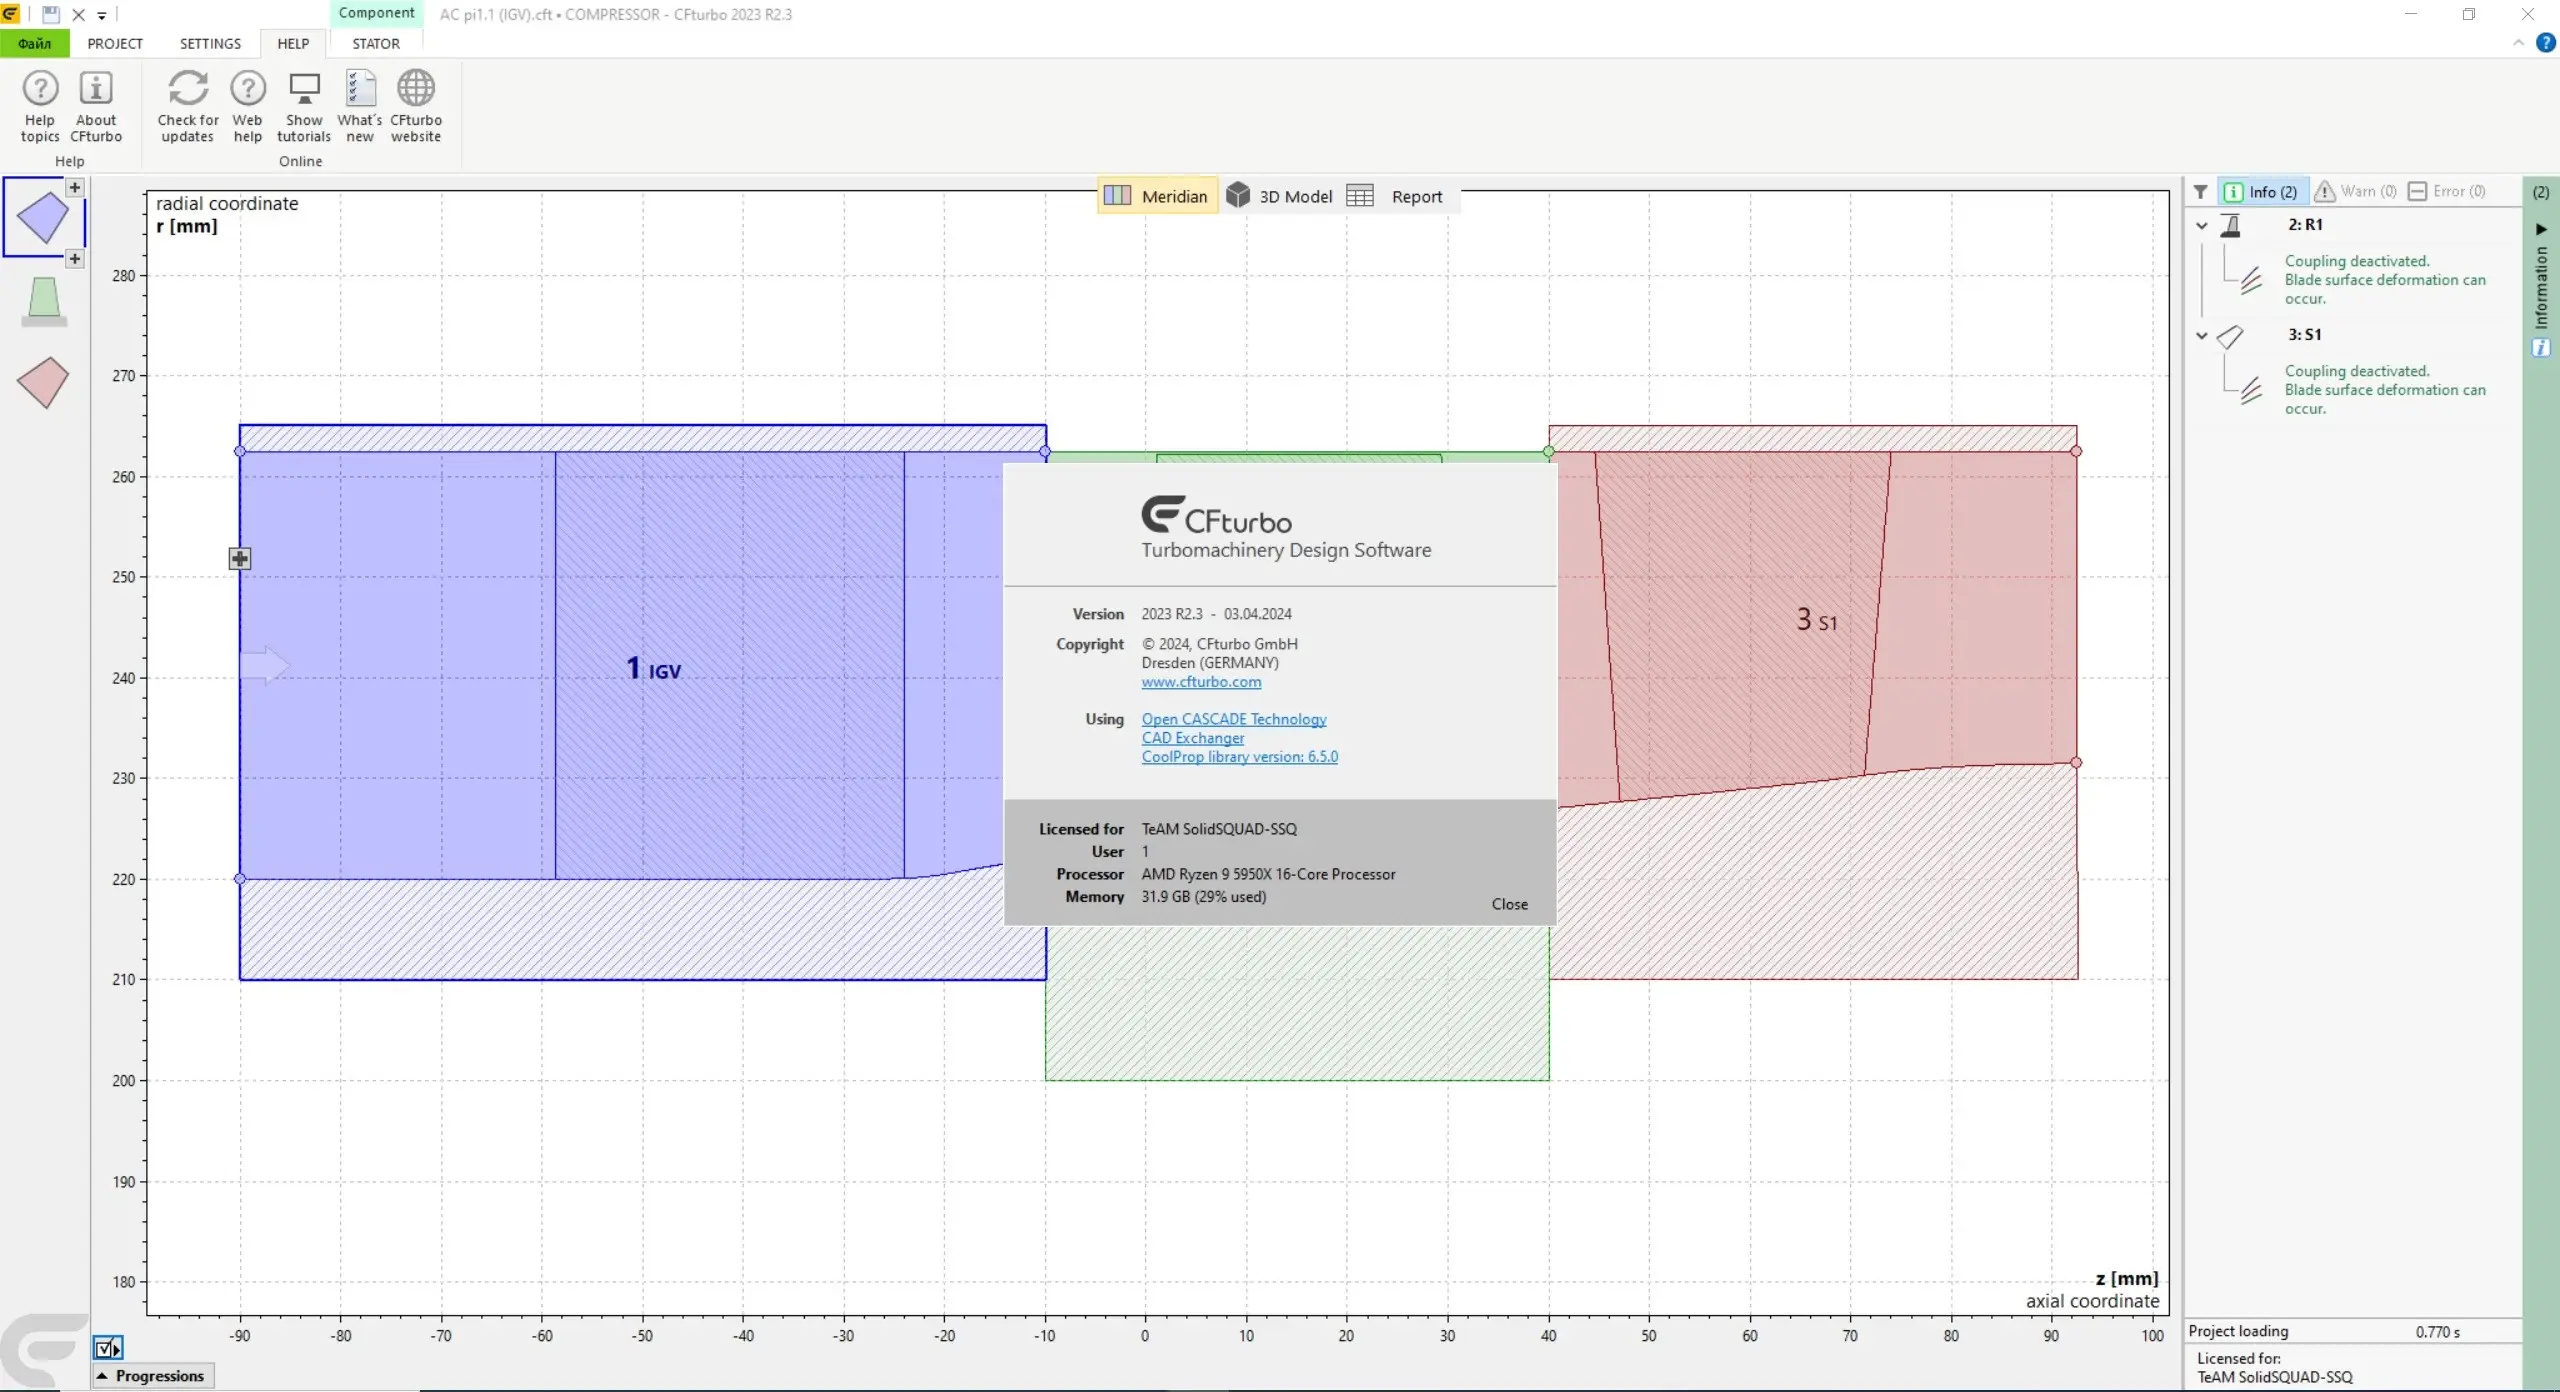
Task: Click the (2) message counter on side strip
Action: (x=2541, y=192)
